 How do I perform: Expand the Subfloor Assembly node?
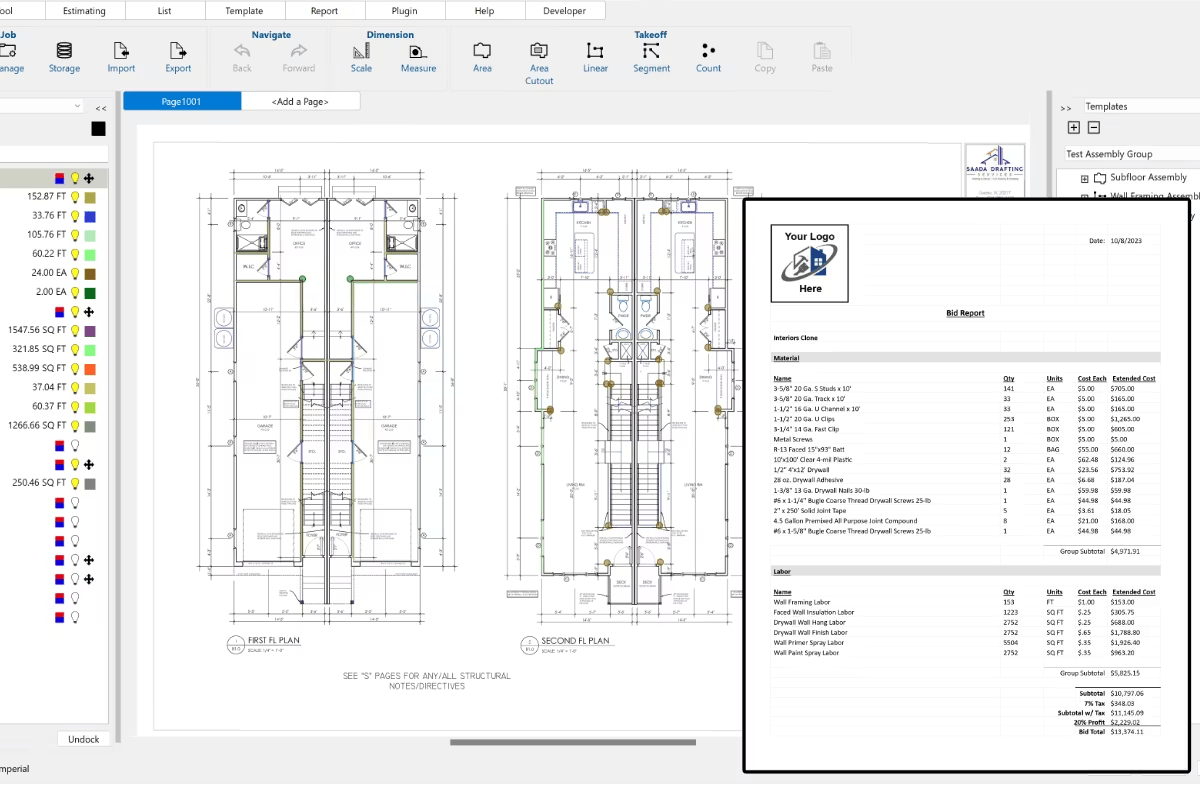click(1084, 177)
